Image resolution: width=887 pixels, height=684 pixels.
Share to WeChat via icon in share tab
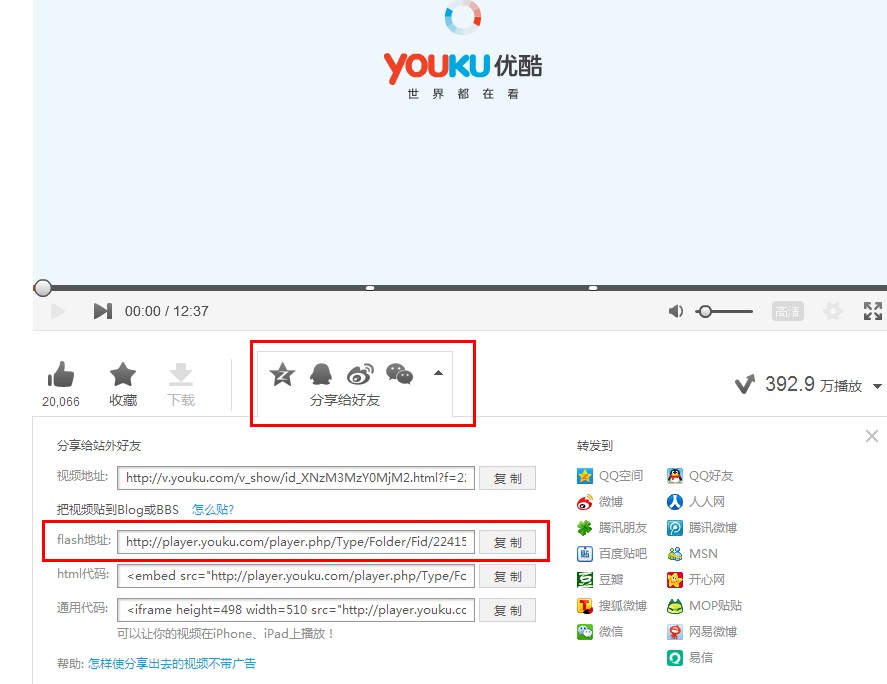[399, 374]
